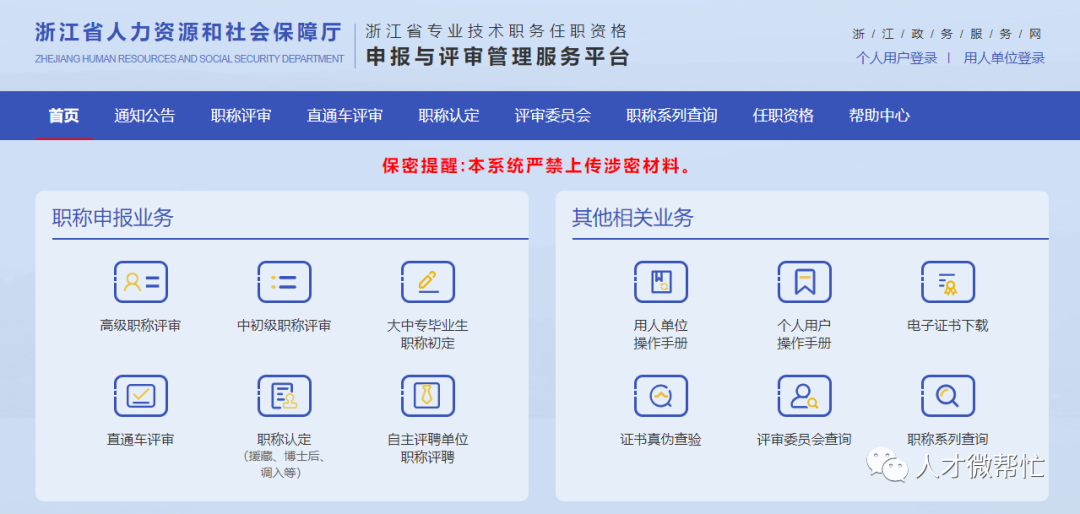Viewport: 1080px width, 514px height.
Task: Click 职称系列查询 in the navigation bar
Action: point(672,116)
